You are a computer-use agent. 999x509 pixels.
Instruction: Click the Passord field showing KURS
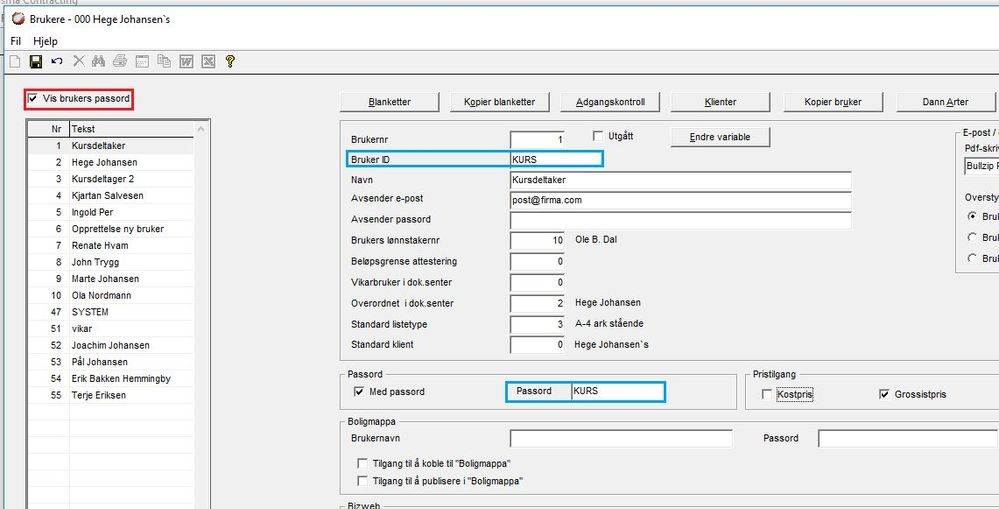click(x=617, y=391)
